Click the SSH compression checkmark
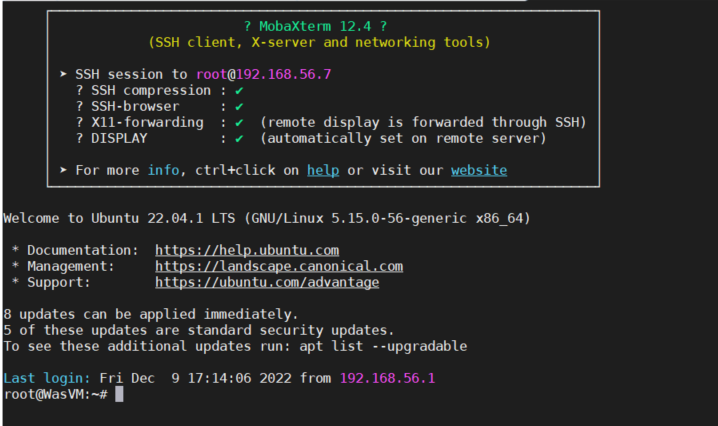Image resolution: width=718 pixels, height=426 pixels. 239,91
